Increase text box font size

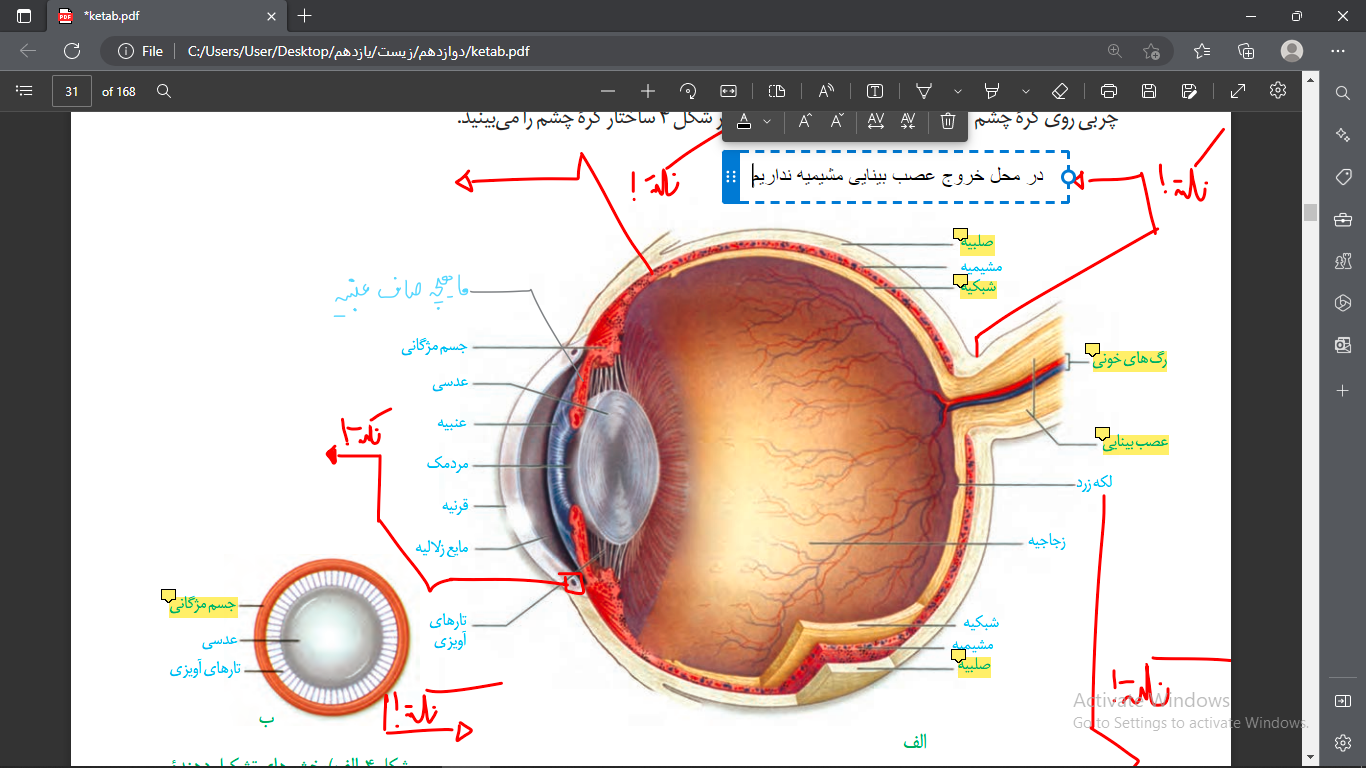pos(806,121)
